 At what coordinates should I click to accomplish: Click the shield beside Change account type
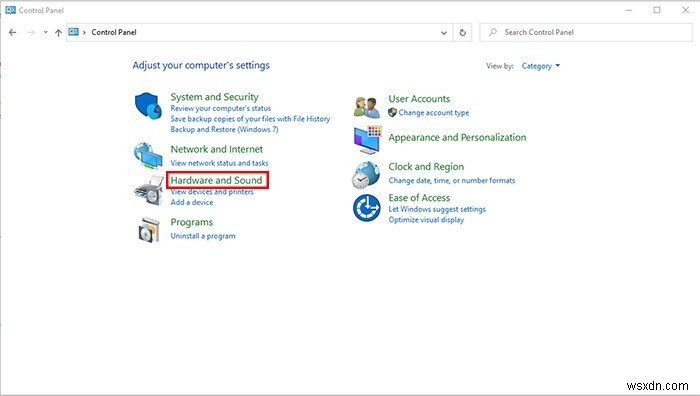click(x=392, y=113)
